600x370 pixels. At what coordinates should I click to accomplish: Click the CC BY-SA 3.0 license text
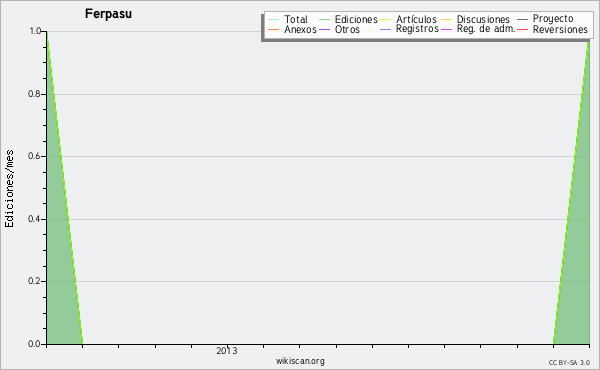coord(569,362)
